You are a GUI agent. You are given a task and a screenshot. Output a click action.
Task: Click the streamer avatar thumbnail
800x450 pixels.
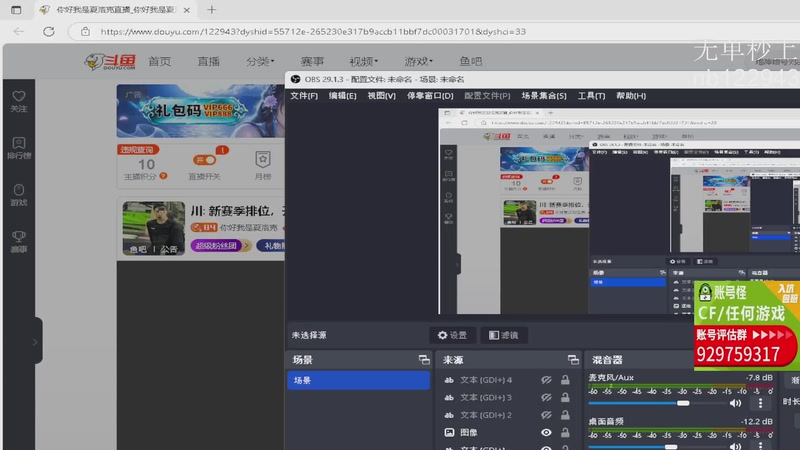[x=154, y=228]
